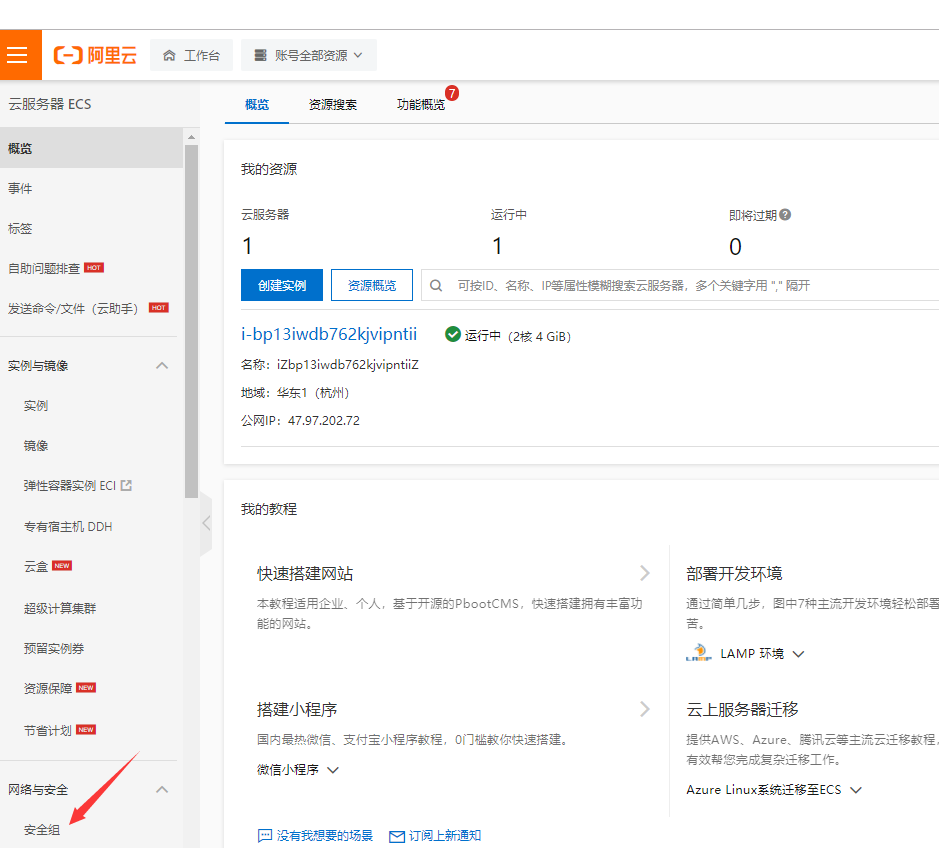Open instance i-bp13iwdb762kjvipntii link
Screen dimensions: 939x848
329,334
